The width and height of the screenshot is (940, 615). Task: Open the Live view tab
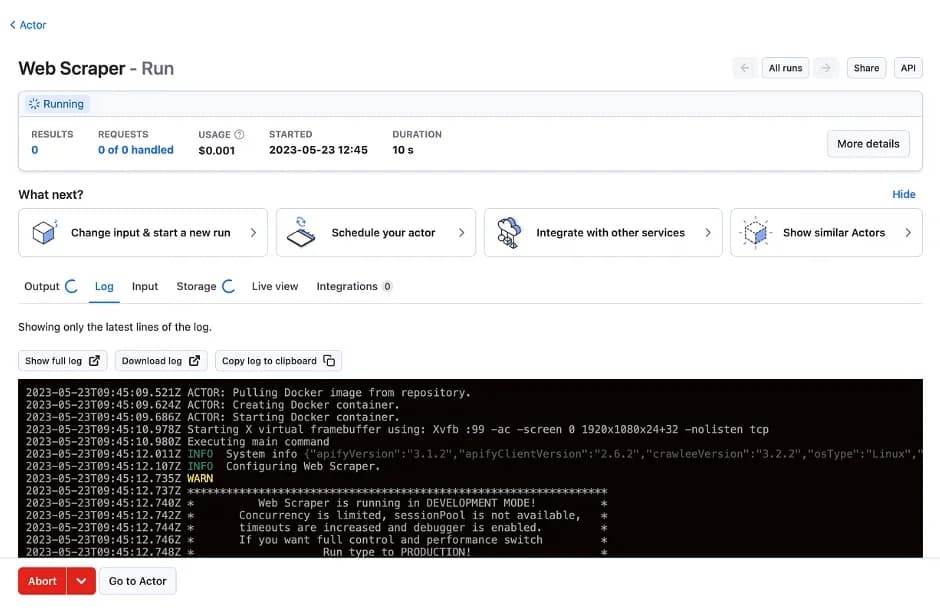(x=275, y=286)
